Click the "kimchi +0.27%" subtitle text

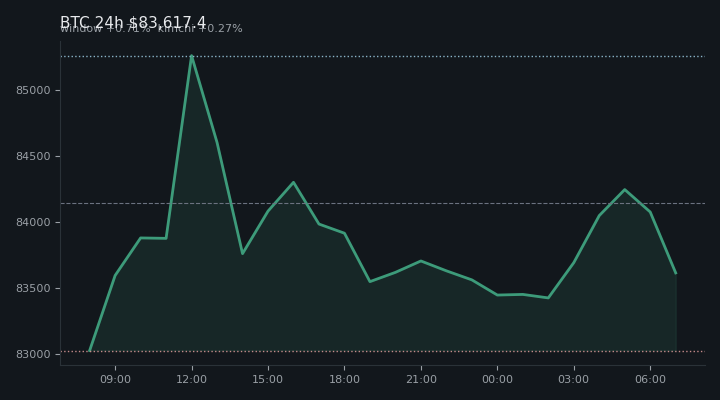[x=200, y=28]
